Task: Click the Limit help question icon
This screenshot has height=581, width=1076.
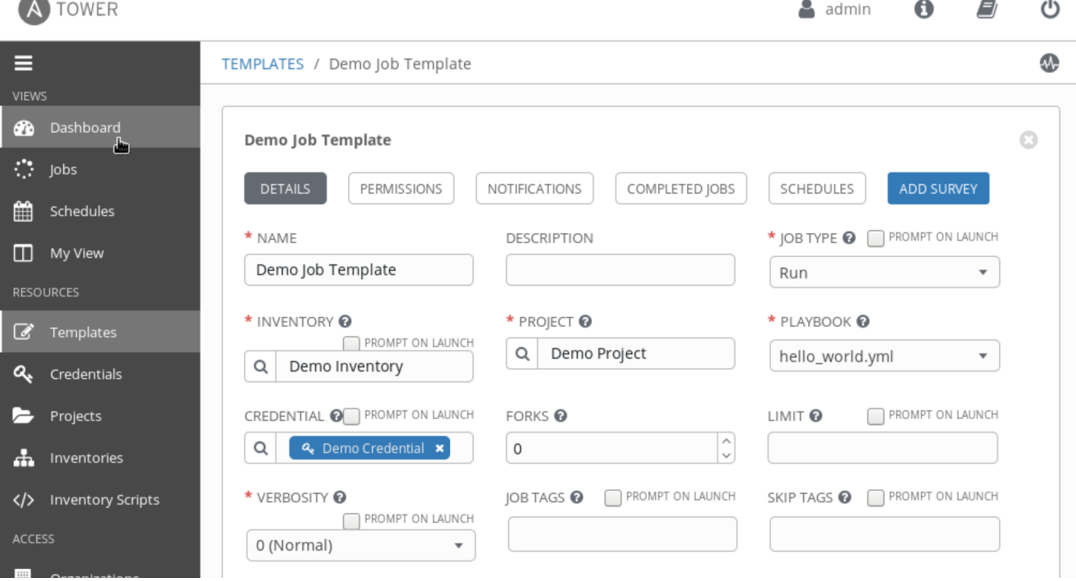Action: click(x=815, y=416)
